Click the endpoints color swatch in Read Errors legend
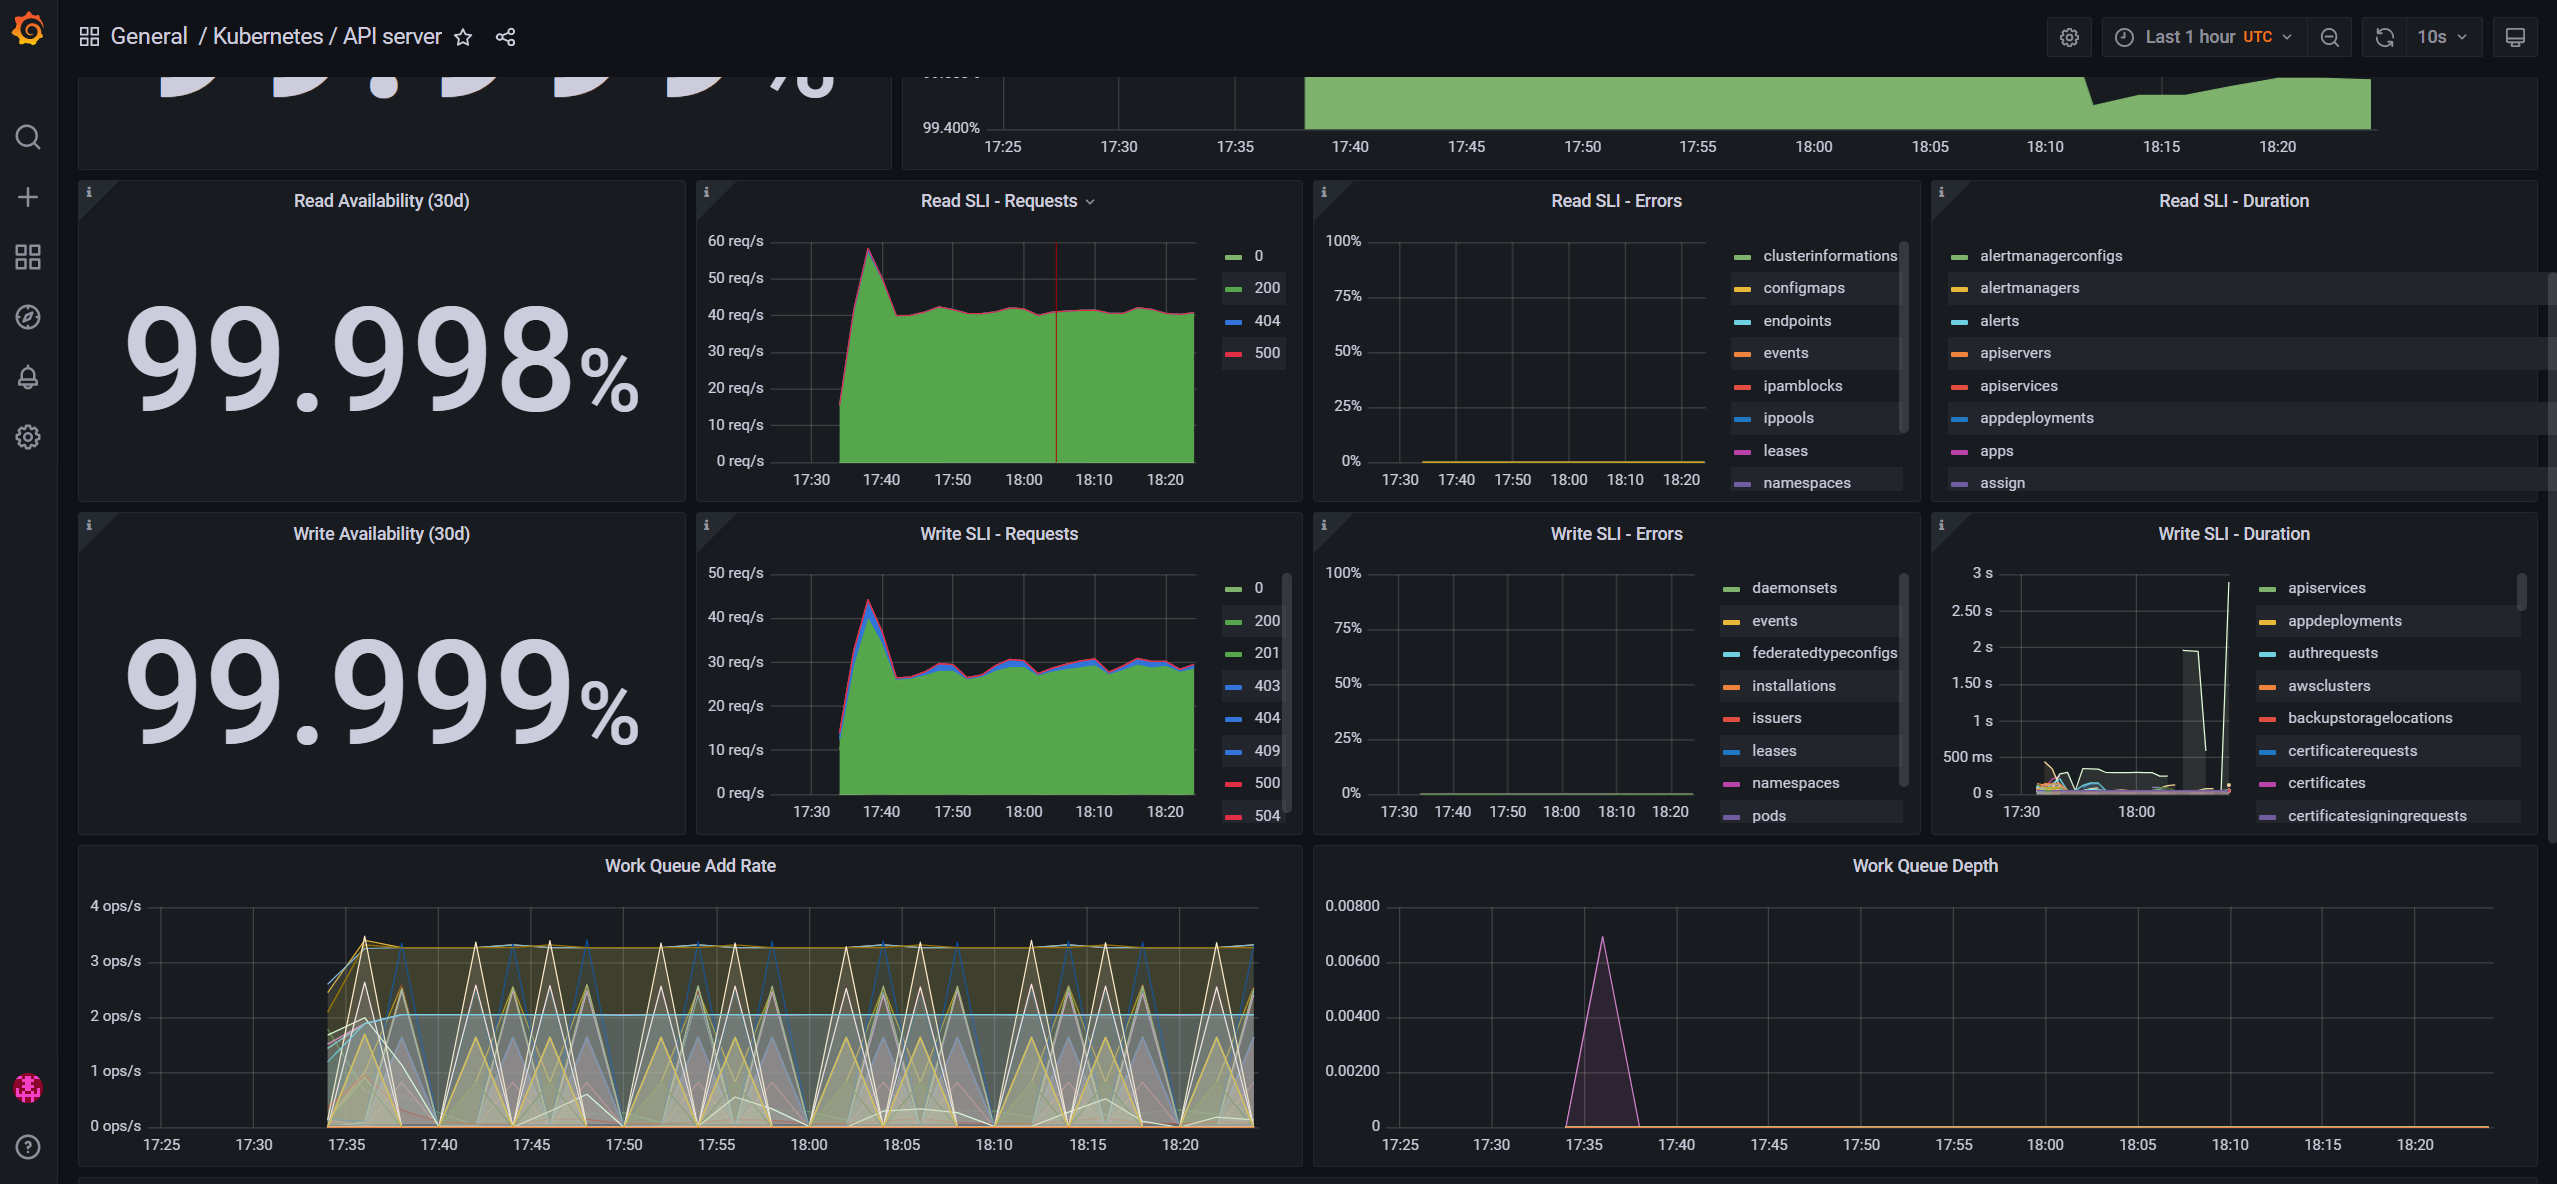The width and height of the screenshot is (2557, 1184). (x=1742, y=322)
